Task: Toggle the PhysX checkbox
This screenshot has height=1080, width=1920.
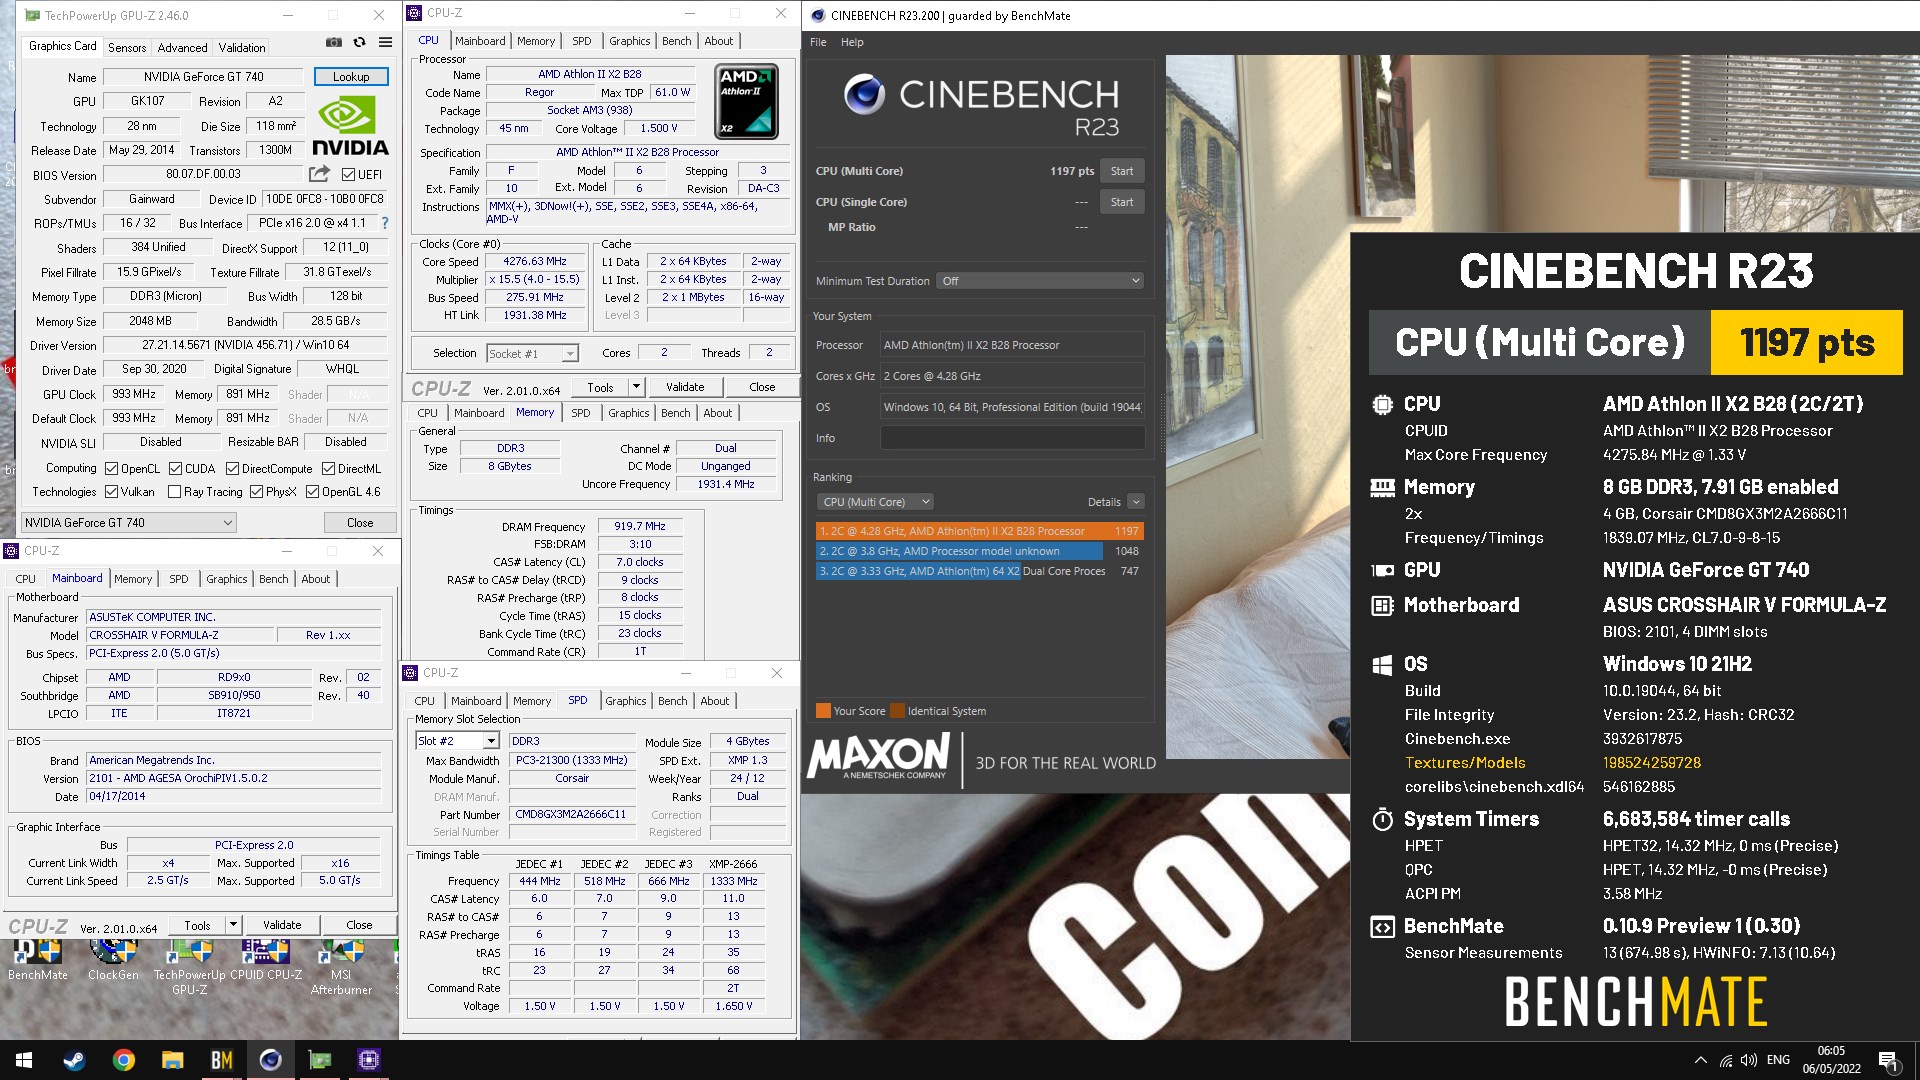Action: [x=257, y=491]
